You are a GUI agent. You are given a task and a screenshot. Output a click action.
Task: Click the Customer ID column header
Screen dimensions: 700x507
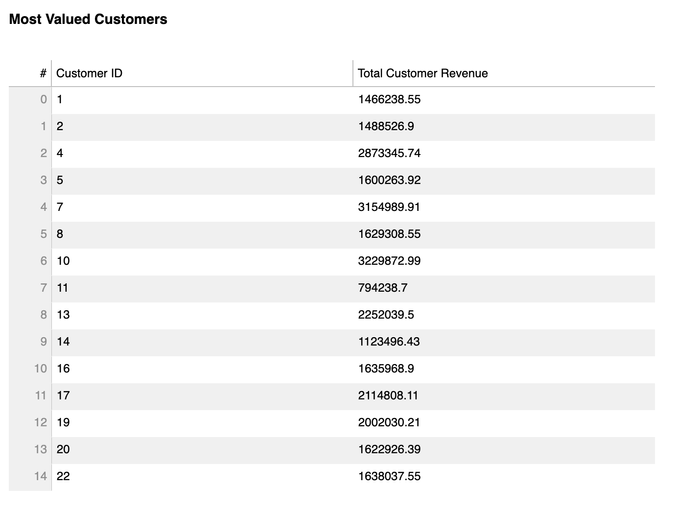[x=89, y=73]
